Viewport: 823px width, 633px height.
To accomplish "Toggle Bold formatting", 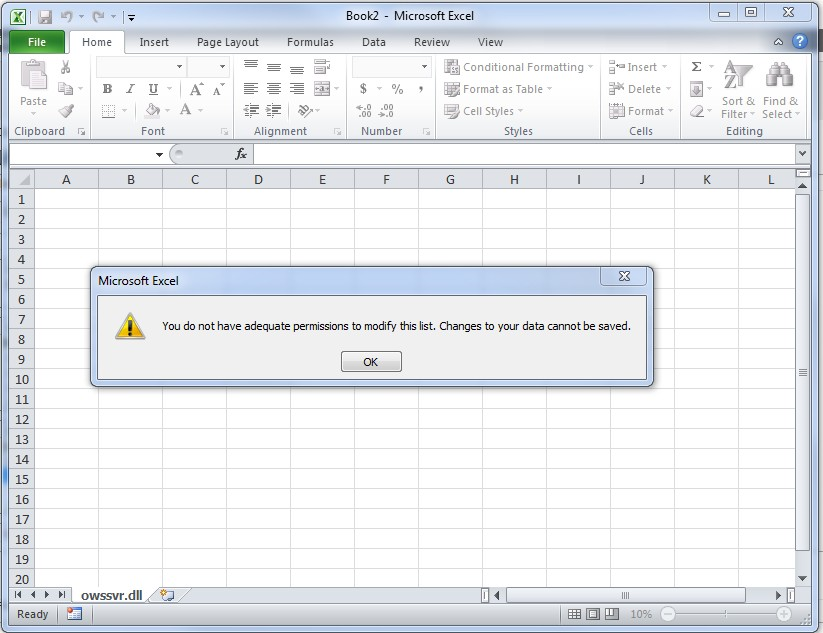I will 108,89.
